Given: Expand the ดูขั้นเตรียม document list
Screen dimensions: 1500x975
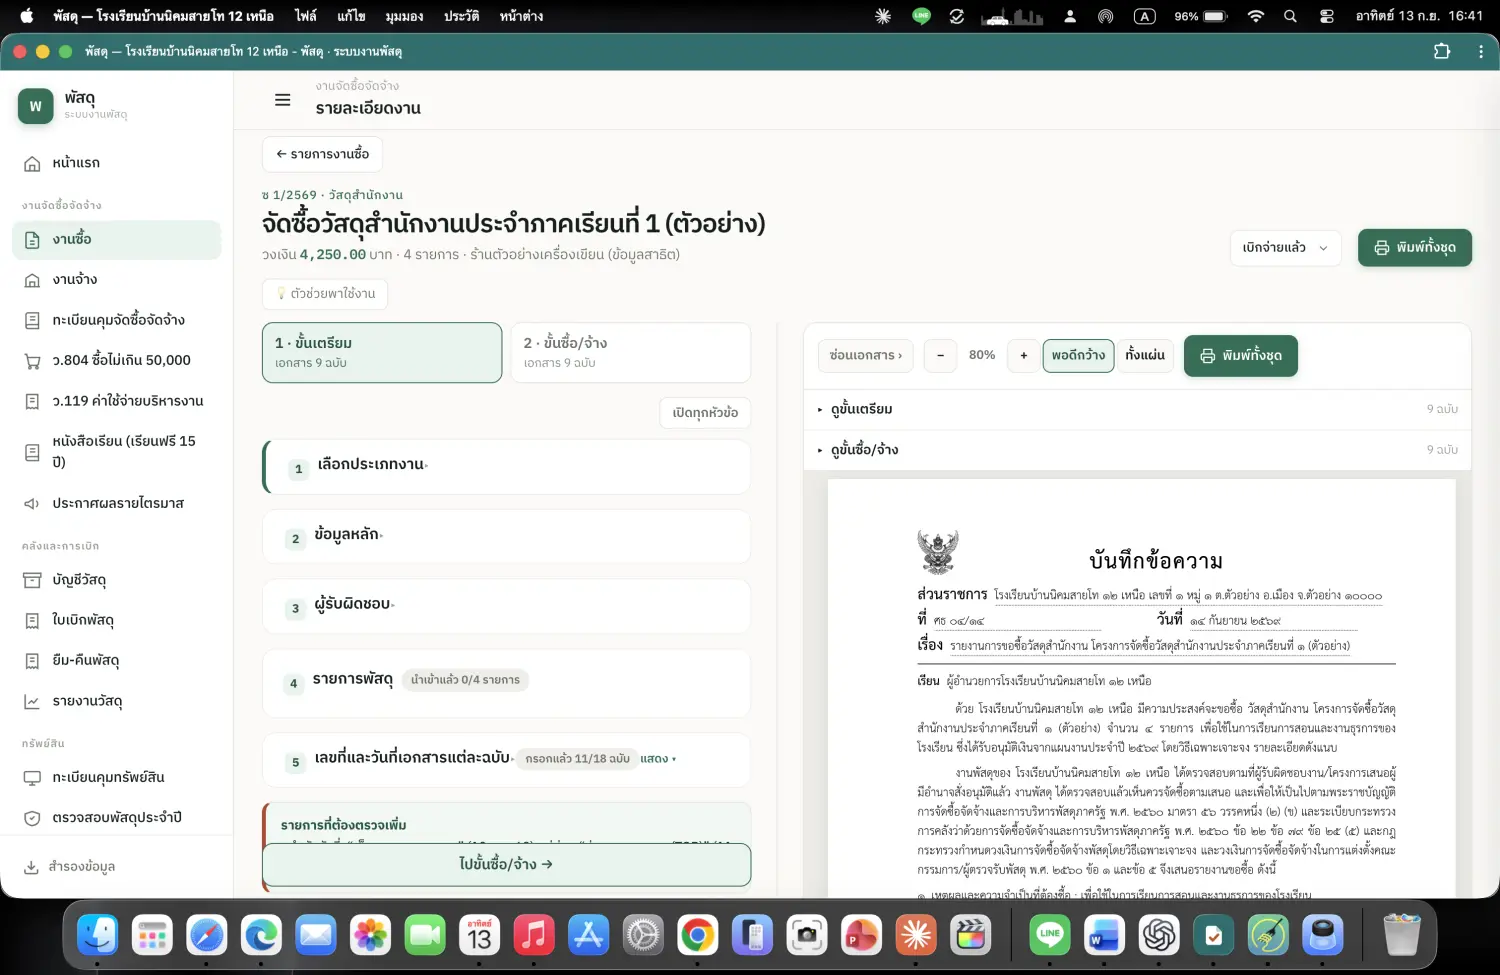Looking at the screenshot, I should click(x=1137, y=409).
